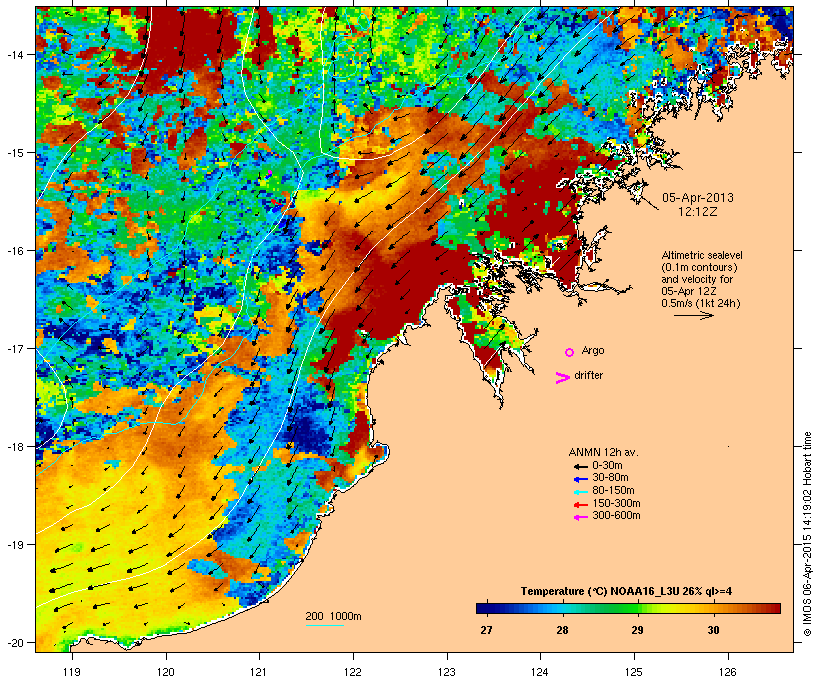Click the IMOS copyright timestamp text

pos(807,534)
